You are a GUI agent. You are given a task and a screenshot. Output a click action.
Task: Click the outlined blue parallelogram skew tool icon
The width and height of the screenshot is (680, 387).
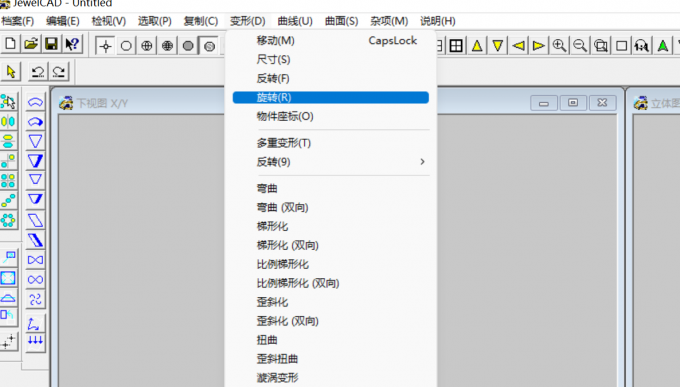coord(35,220)
